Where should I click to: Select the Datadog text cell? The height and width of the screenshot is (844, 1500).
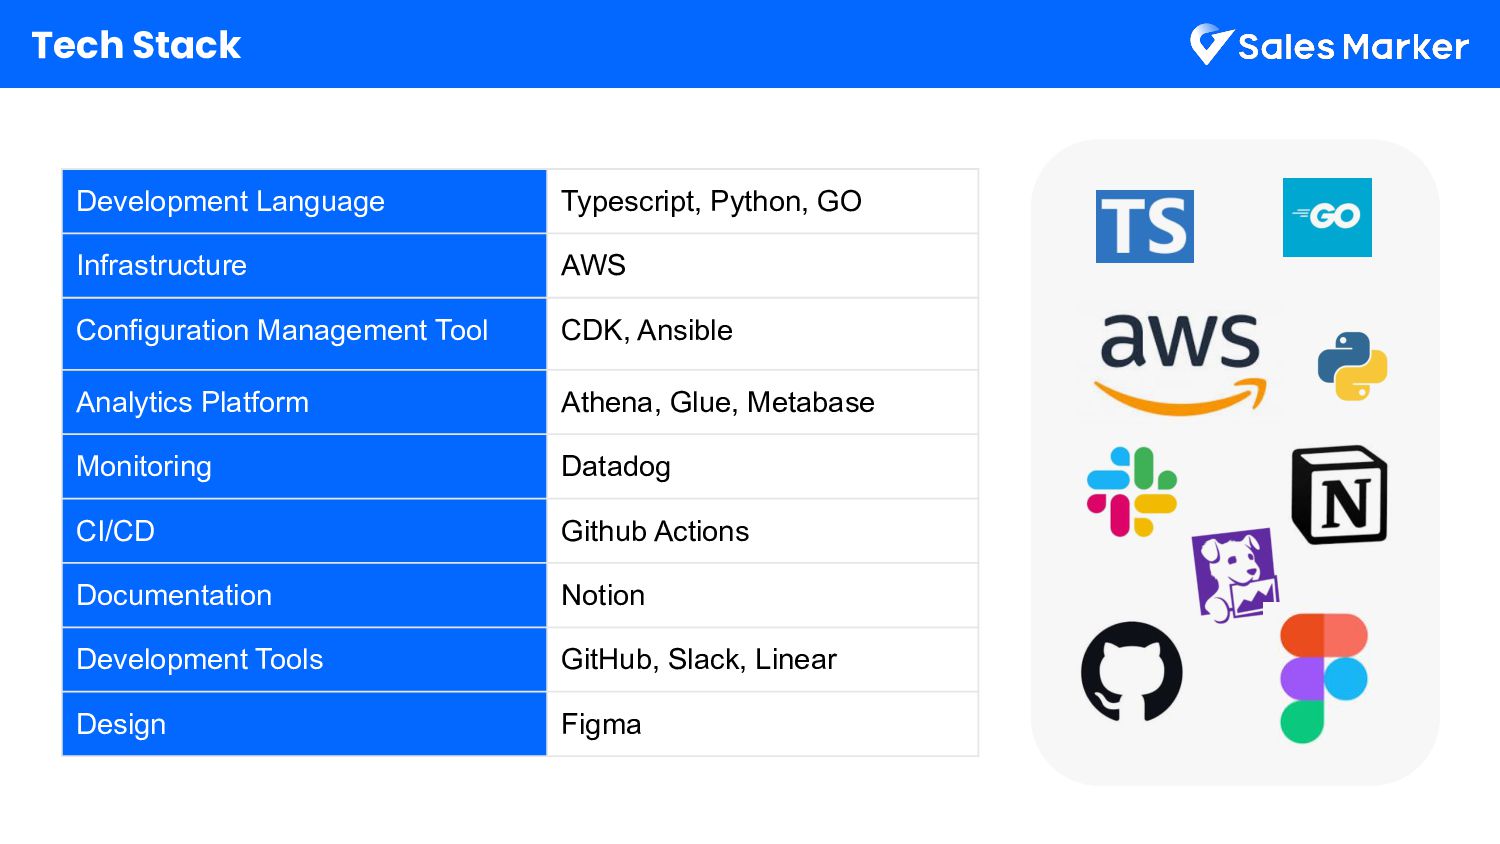(x=761, y=467)
